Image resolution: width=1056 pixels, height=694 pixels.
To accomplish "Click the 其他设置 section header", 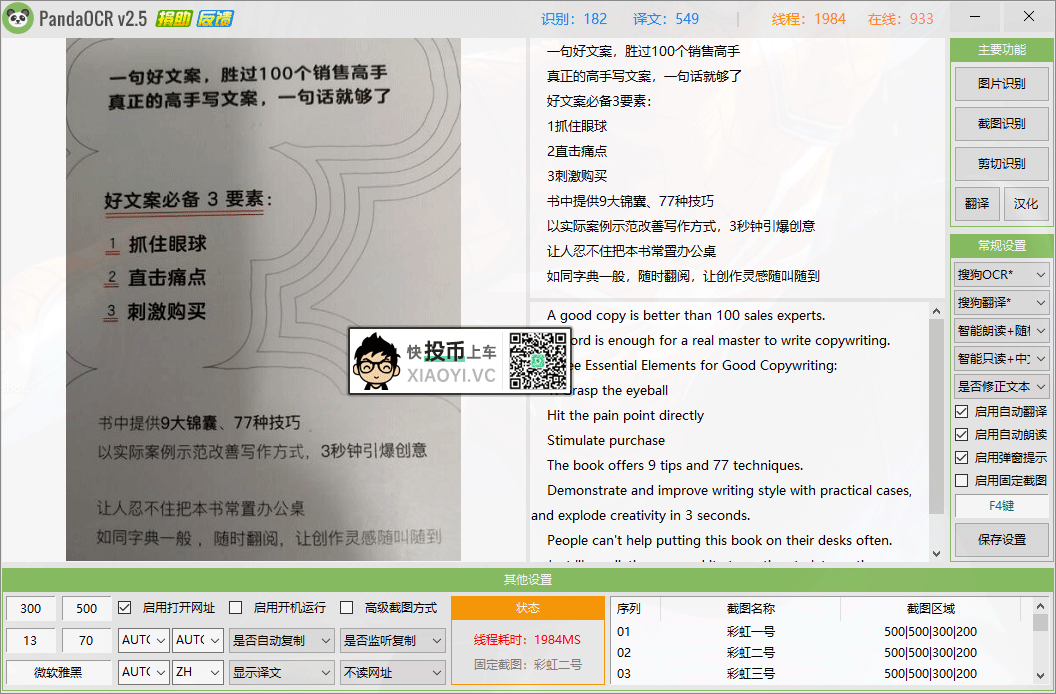I will pyautogui.click(x=528, y=579).
